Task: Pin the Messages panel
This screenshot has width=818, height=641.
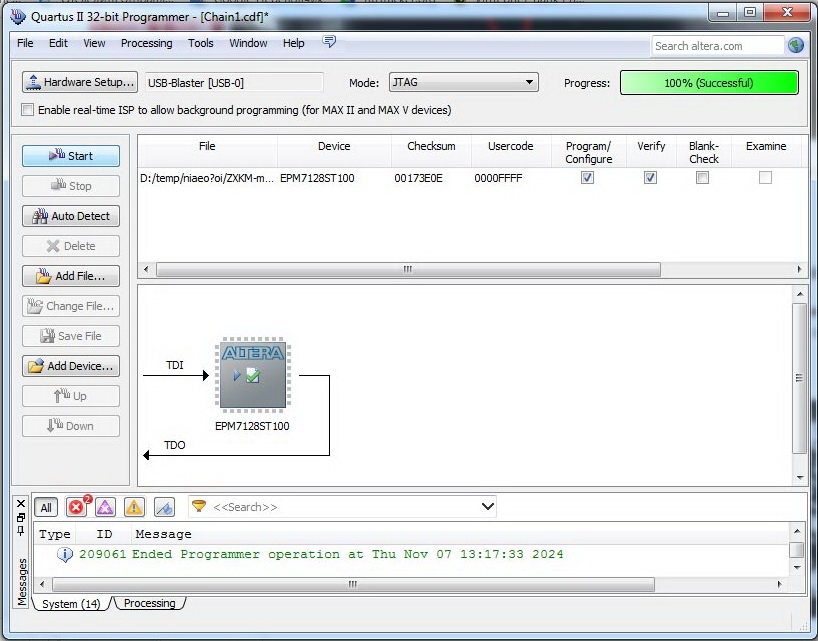Action: coord(21,531)
